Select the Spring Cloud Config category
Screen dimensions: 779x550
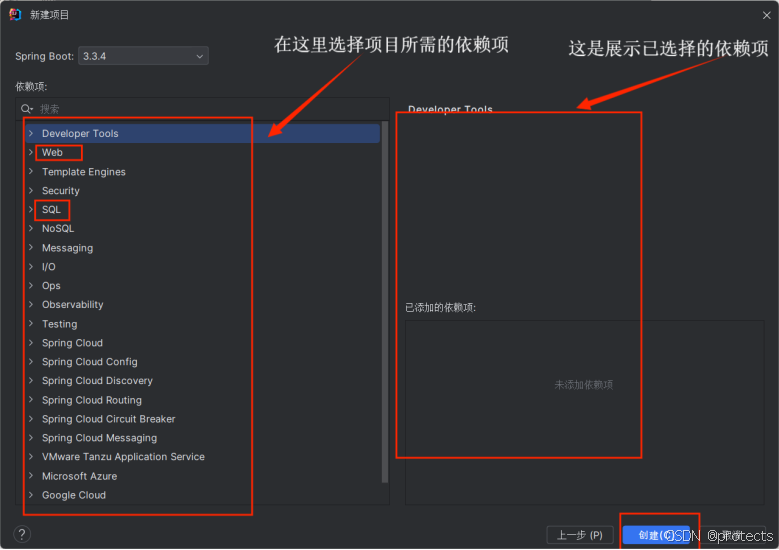coord(89,362)
